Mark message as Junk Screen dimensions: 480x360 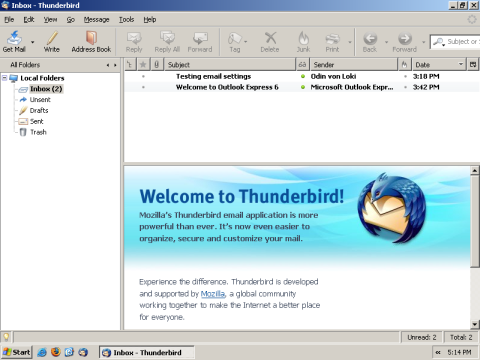pos(303,41)
